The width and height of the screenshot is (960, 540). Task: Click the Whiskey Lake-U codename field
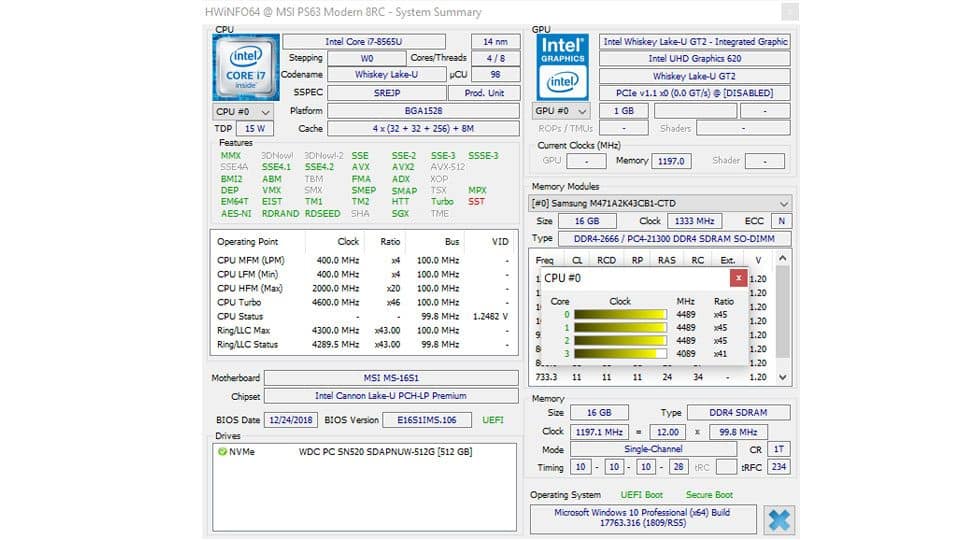(387, 75)
